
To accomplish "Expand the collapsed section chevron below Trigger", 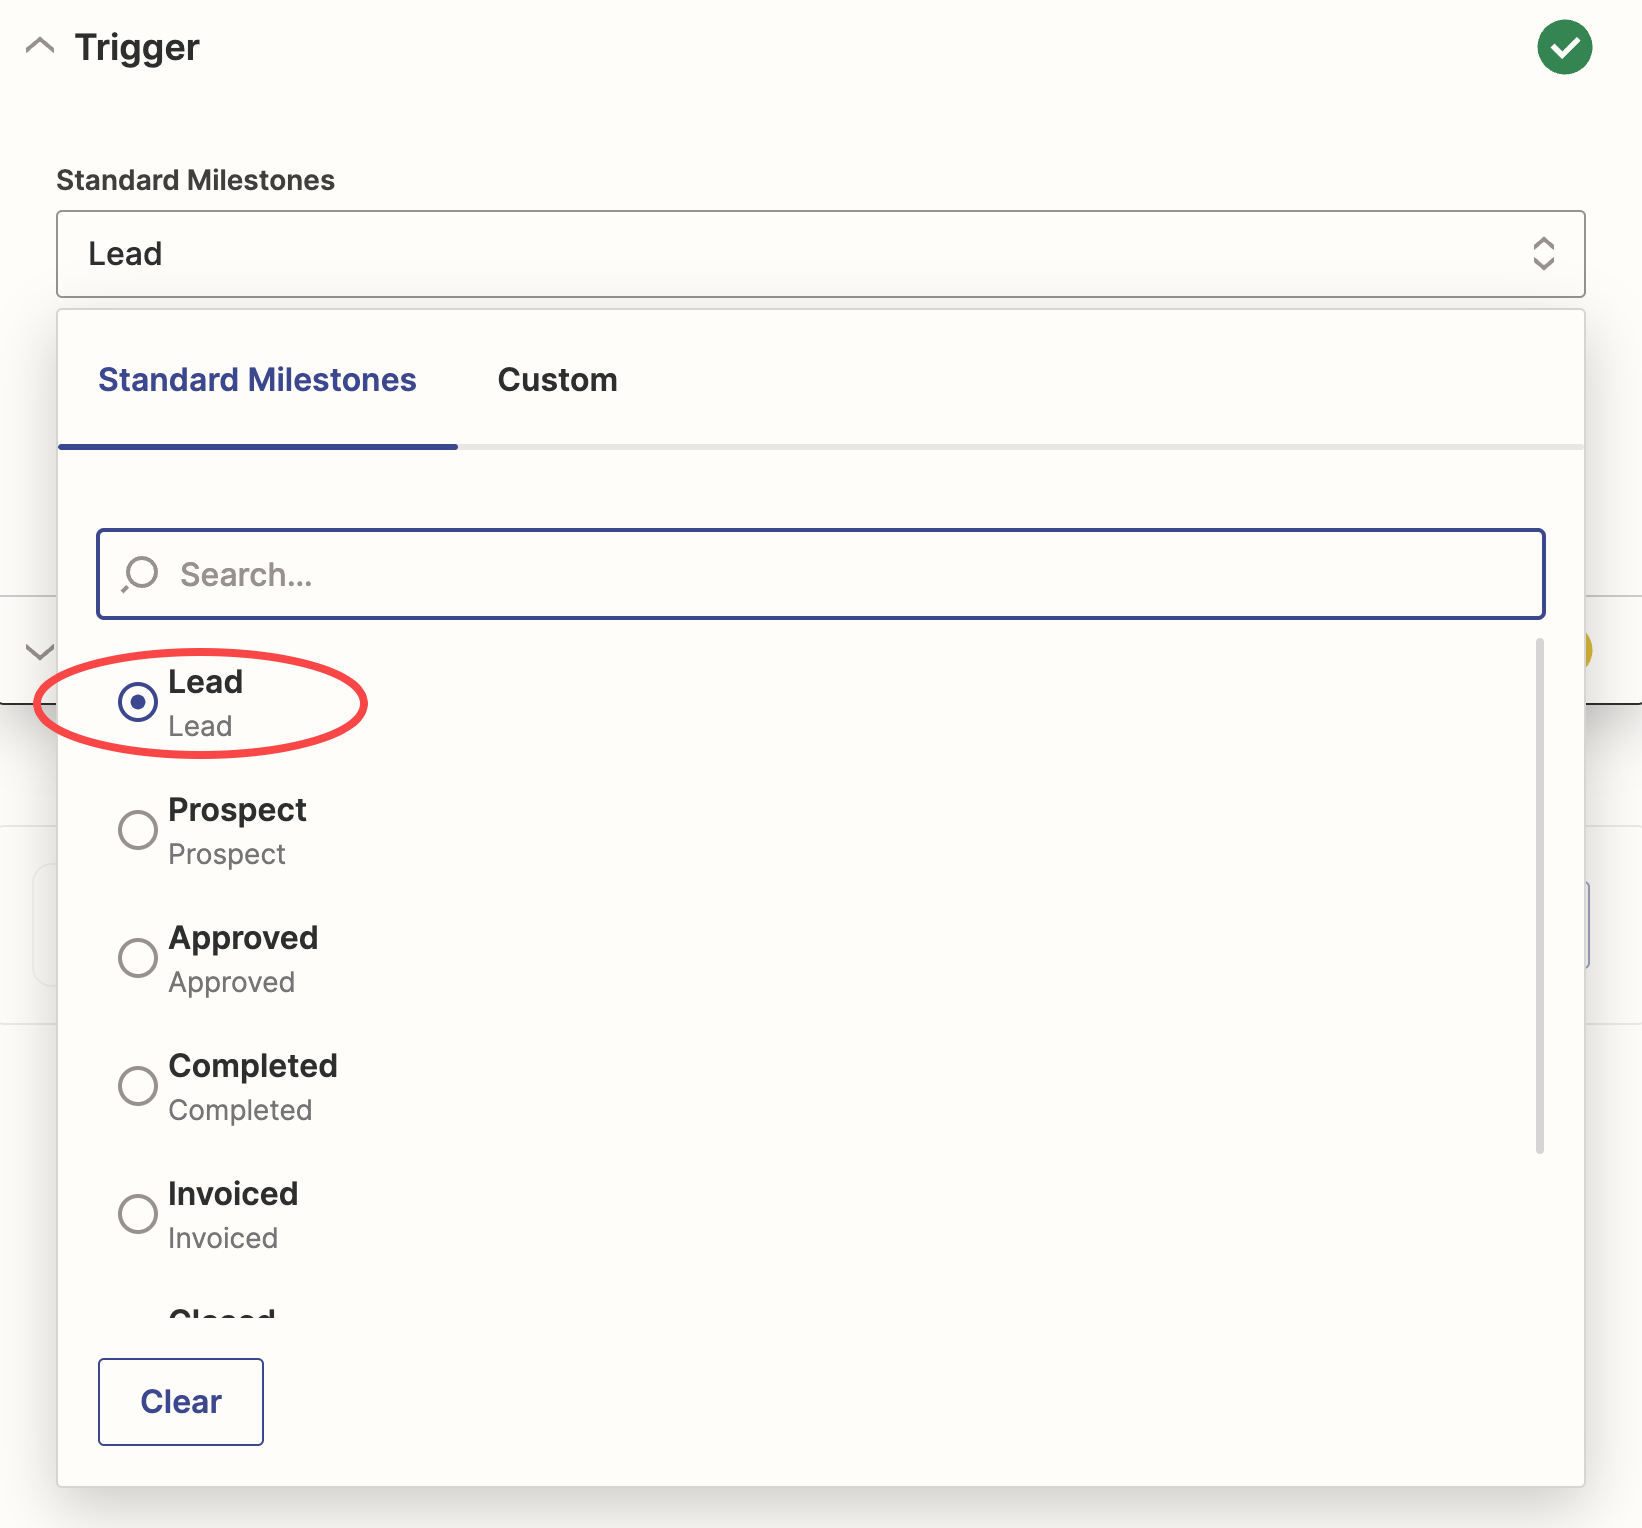I will tap(39, 652).
